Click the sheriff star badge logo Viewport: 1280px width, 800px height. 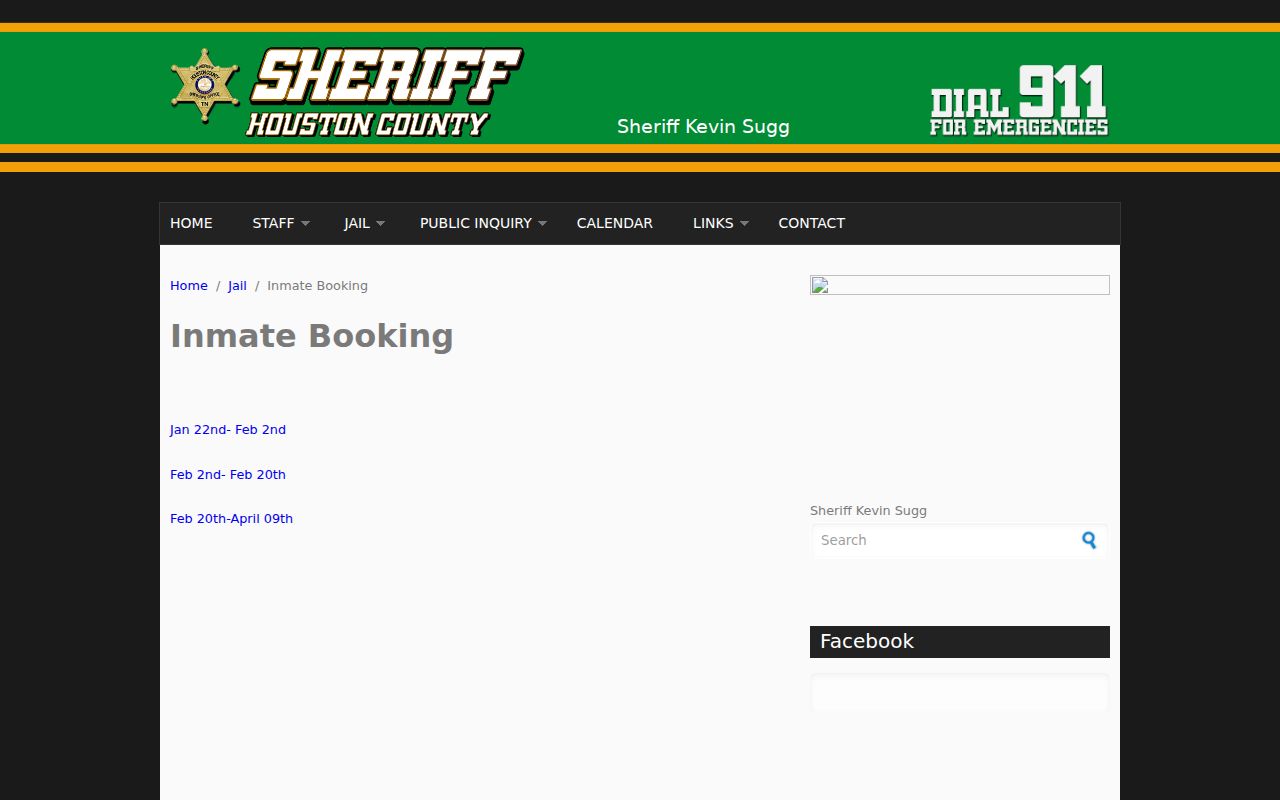(x=205, y=86)
